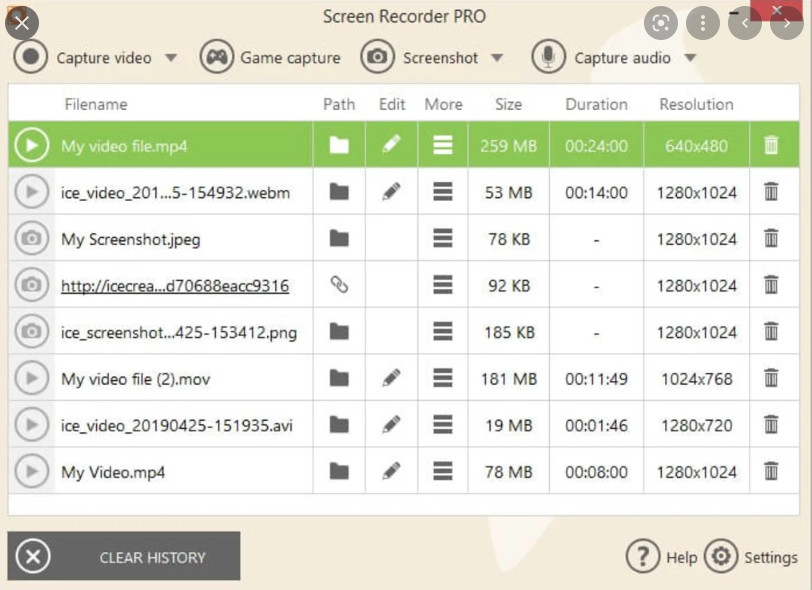Edit My Video.mp4 with pencil icon
This screenshot has width=812, height=590.
click(x=392, y=471)
